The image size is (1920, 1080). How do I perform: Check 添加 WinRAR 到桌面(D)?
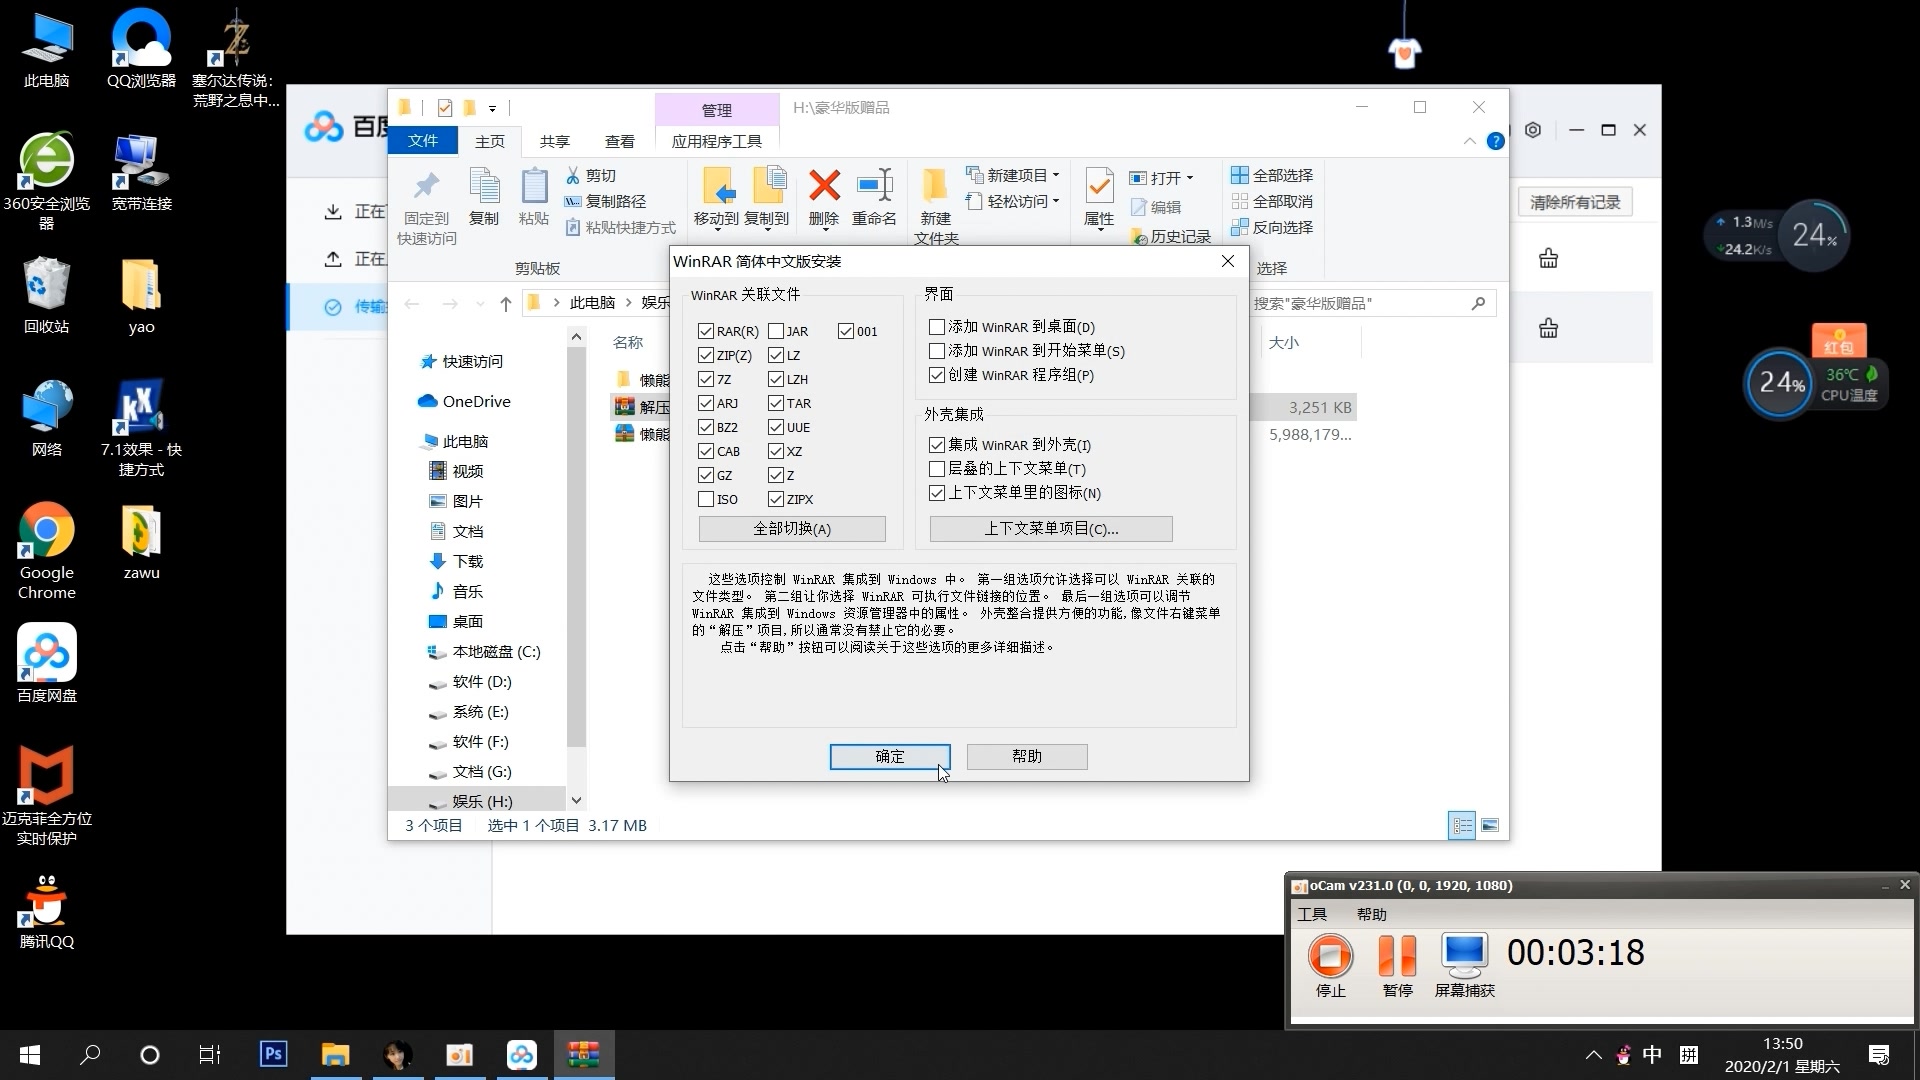(937, 327)
